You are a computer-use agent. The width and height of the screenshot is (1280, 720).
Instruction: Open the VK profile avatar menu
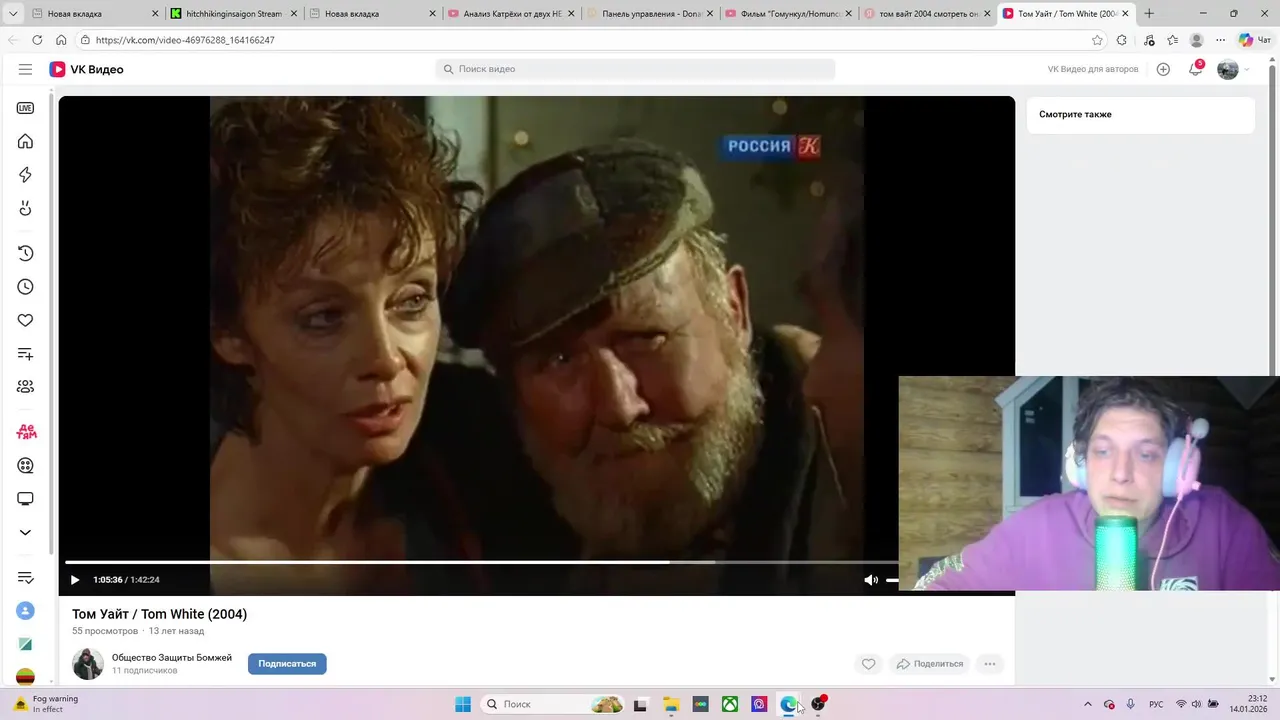(1228, 69)
